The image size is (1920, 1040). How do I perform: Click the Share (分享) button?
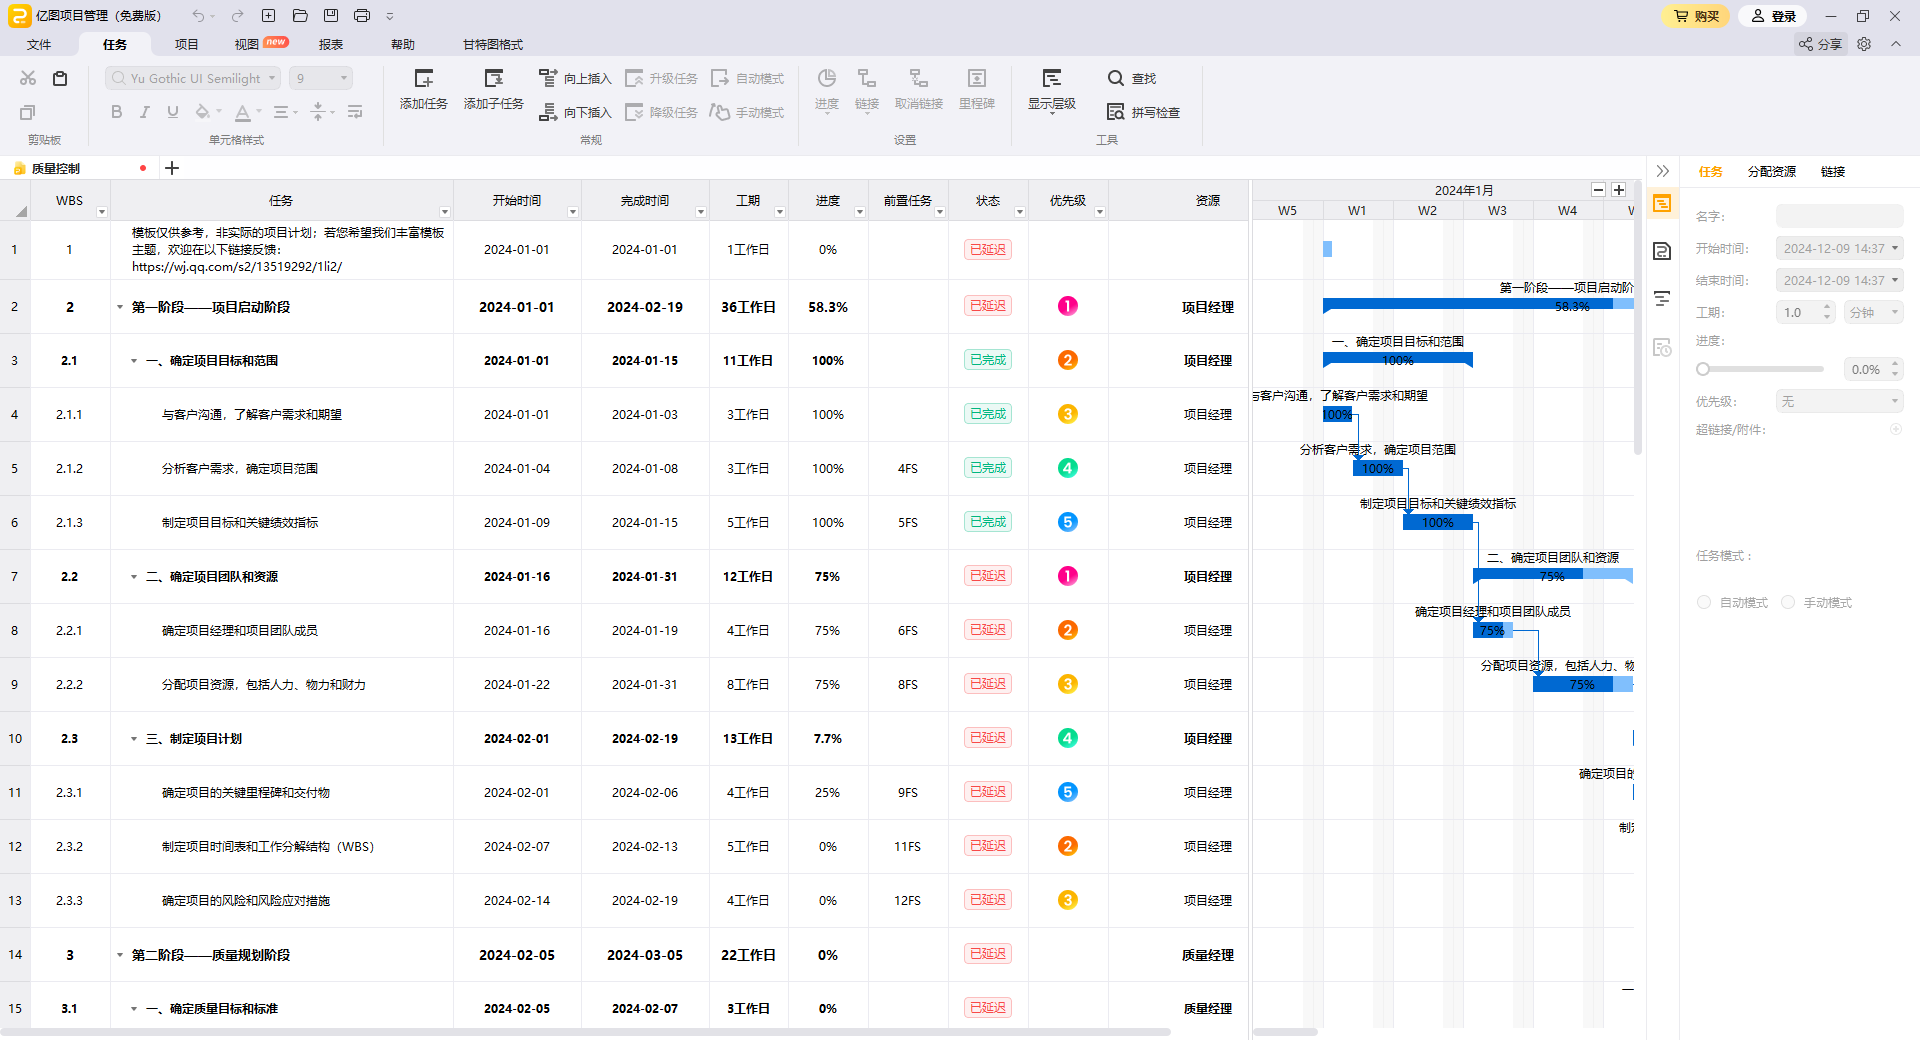click(1820, 44)
